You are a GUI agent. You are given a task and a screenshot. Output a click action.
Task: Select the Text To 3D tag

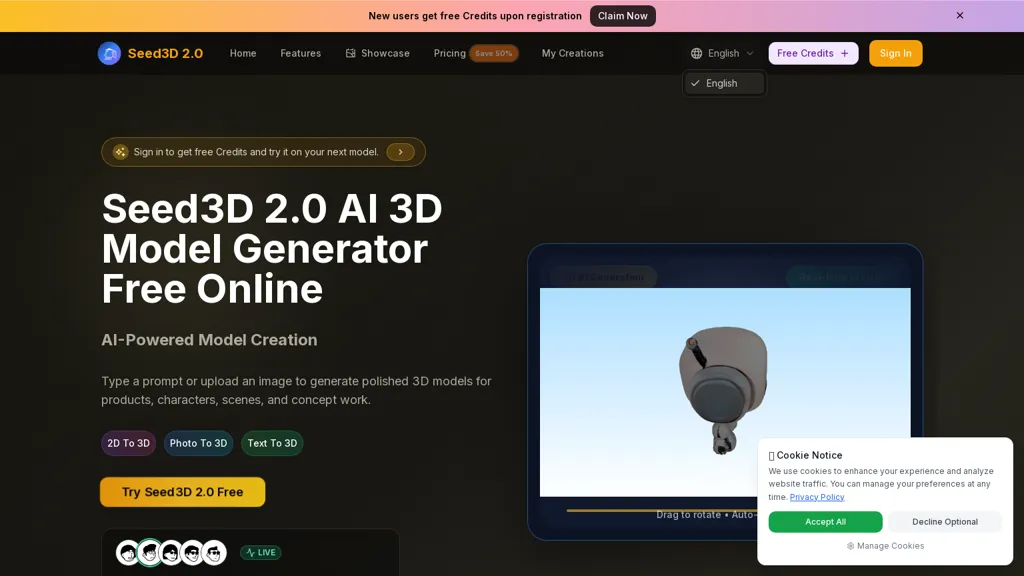click(x=272, y=443)
